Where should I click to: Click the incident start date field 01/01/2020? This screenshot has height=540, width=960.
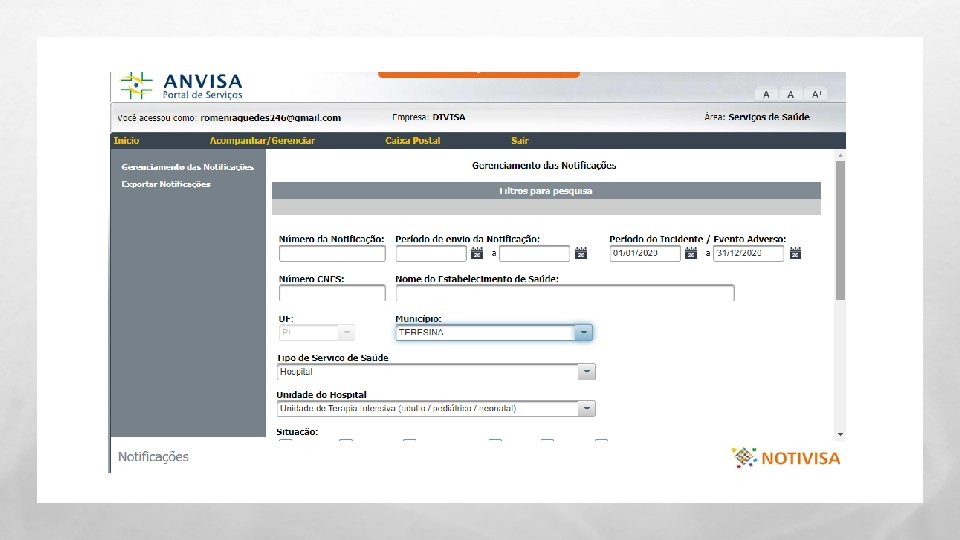pos(645,253)
